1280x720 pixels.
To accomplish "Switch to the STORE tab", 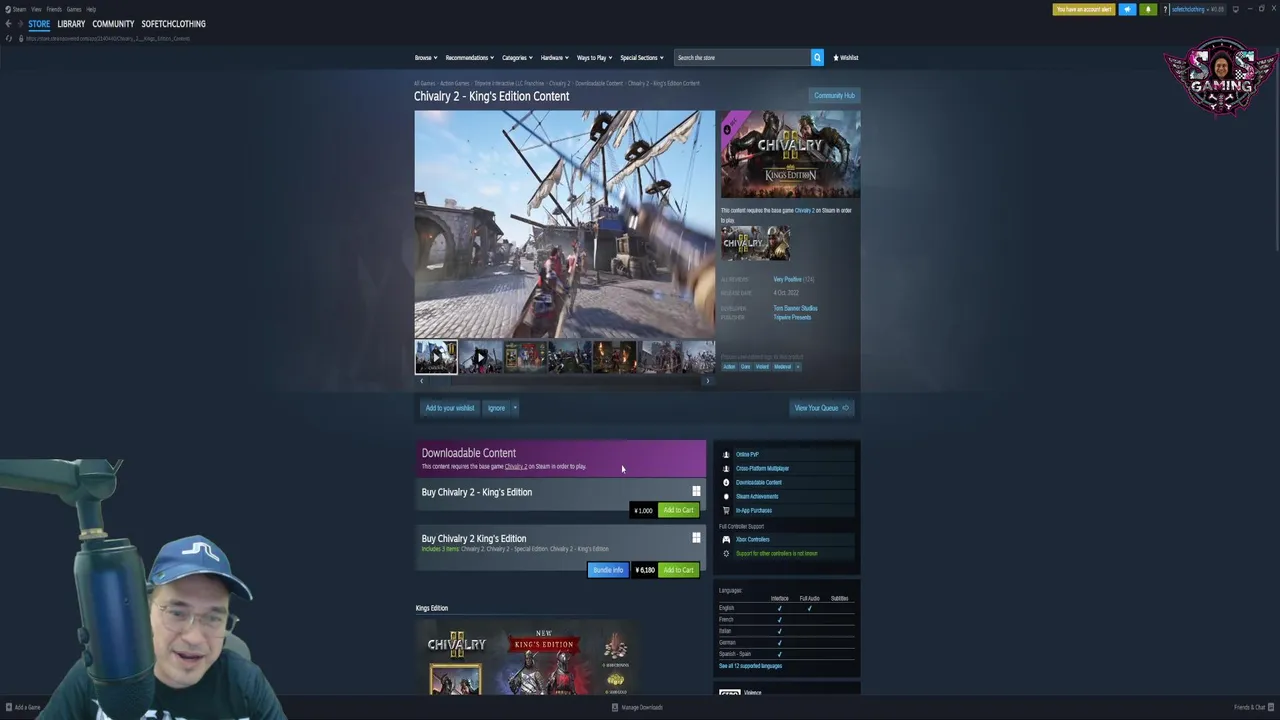I will pos(39,24).
